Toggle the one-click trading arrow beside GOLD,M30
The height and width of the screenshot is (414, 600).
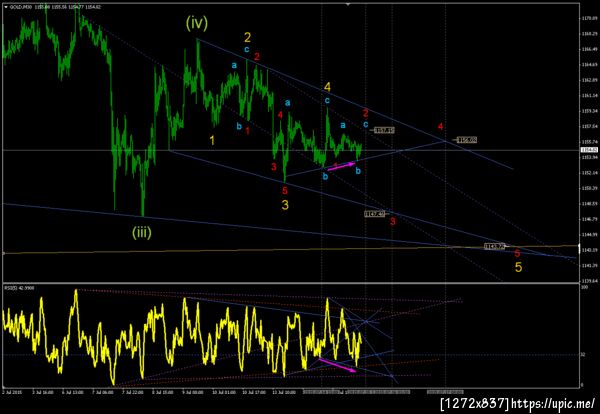[5, 7]
